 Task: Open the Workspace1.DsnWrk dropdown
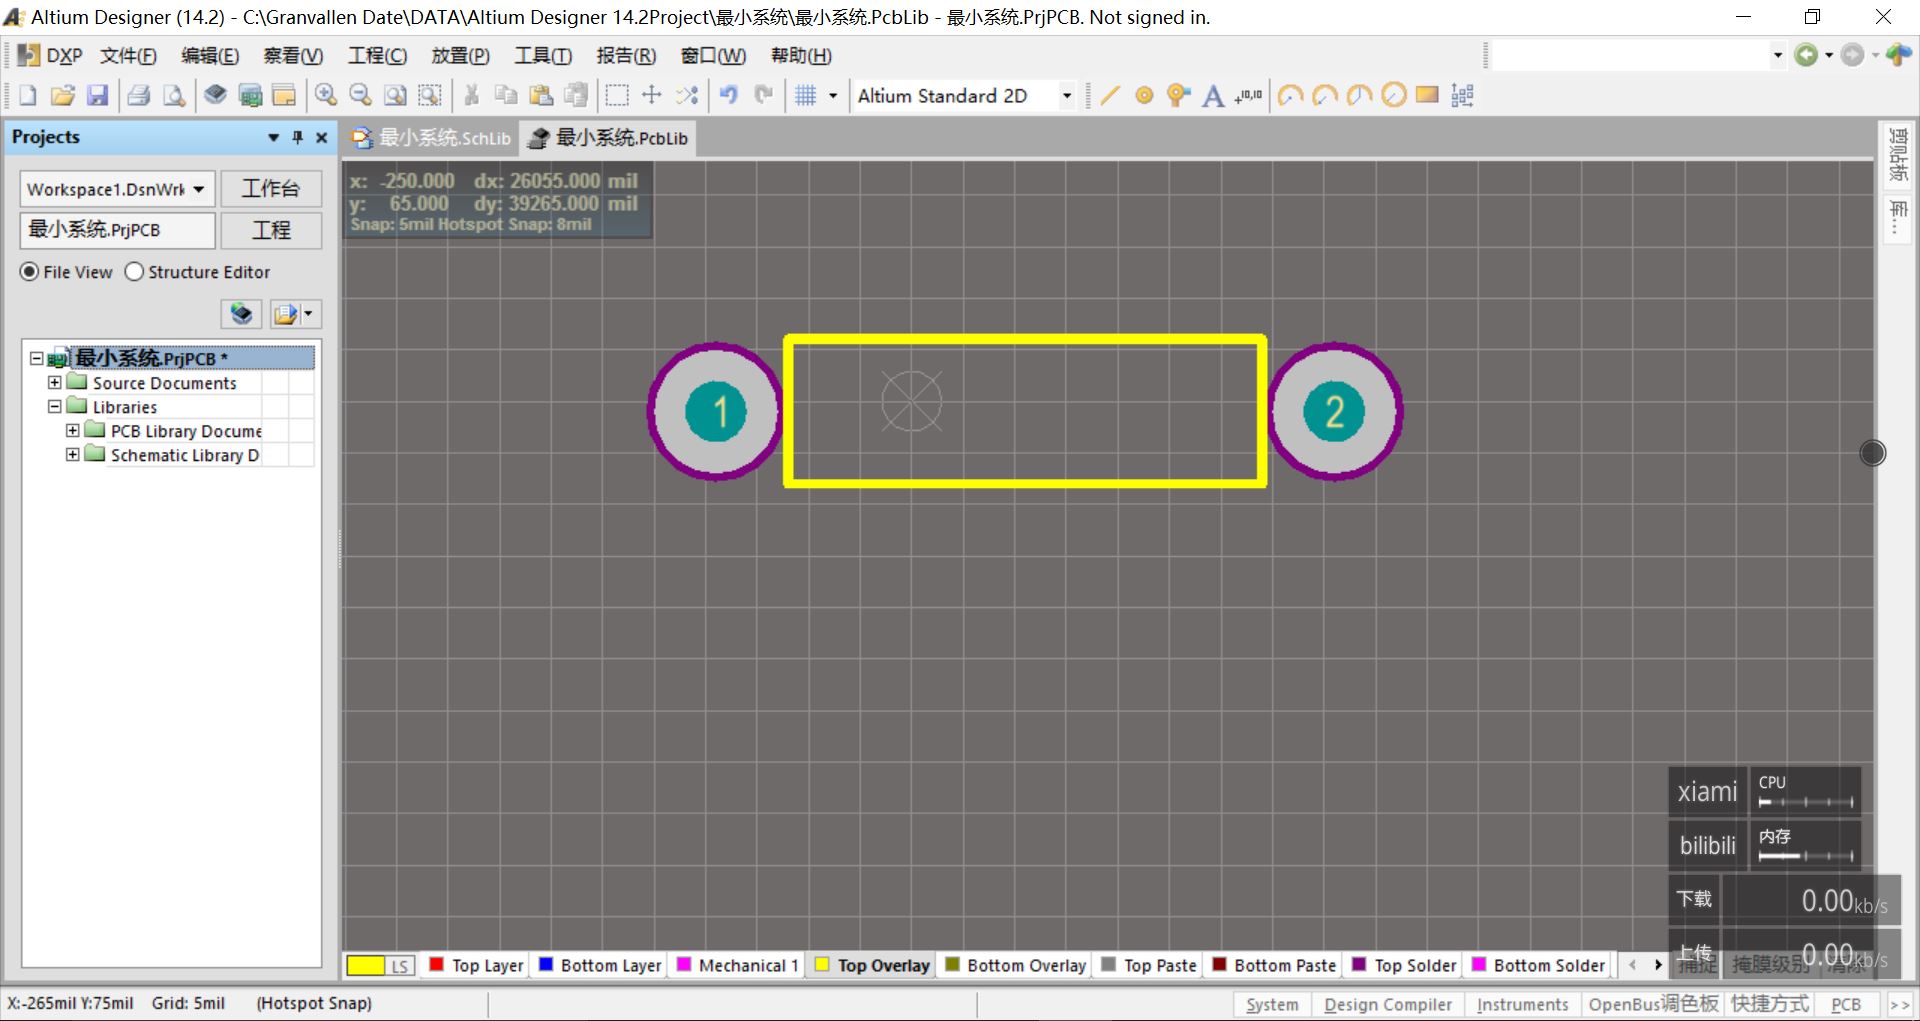199,189
